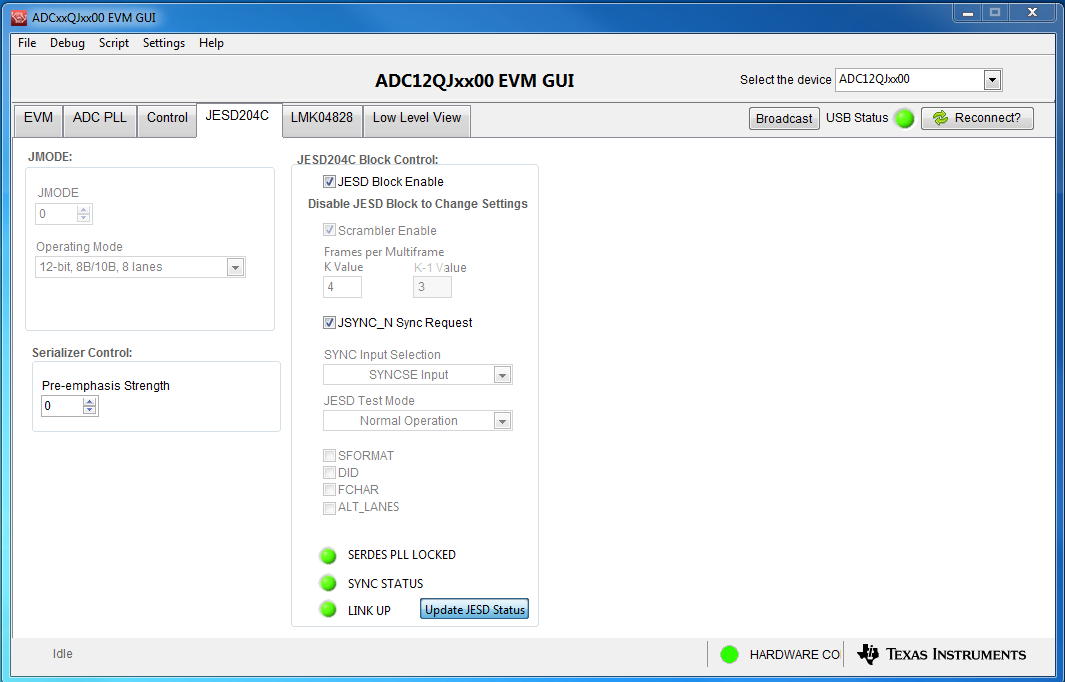Click the Update JESD Status button

click(x=475, y=609)
